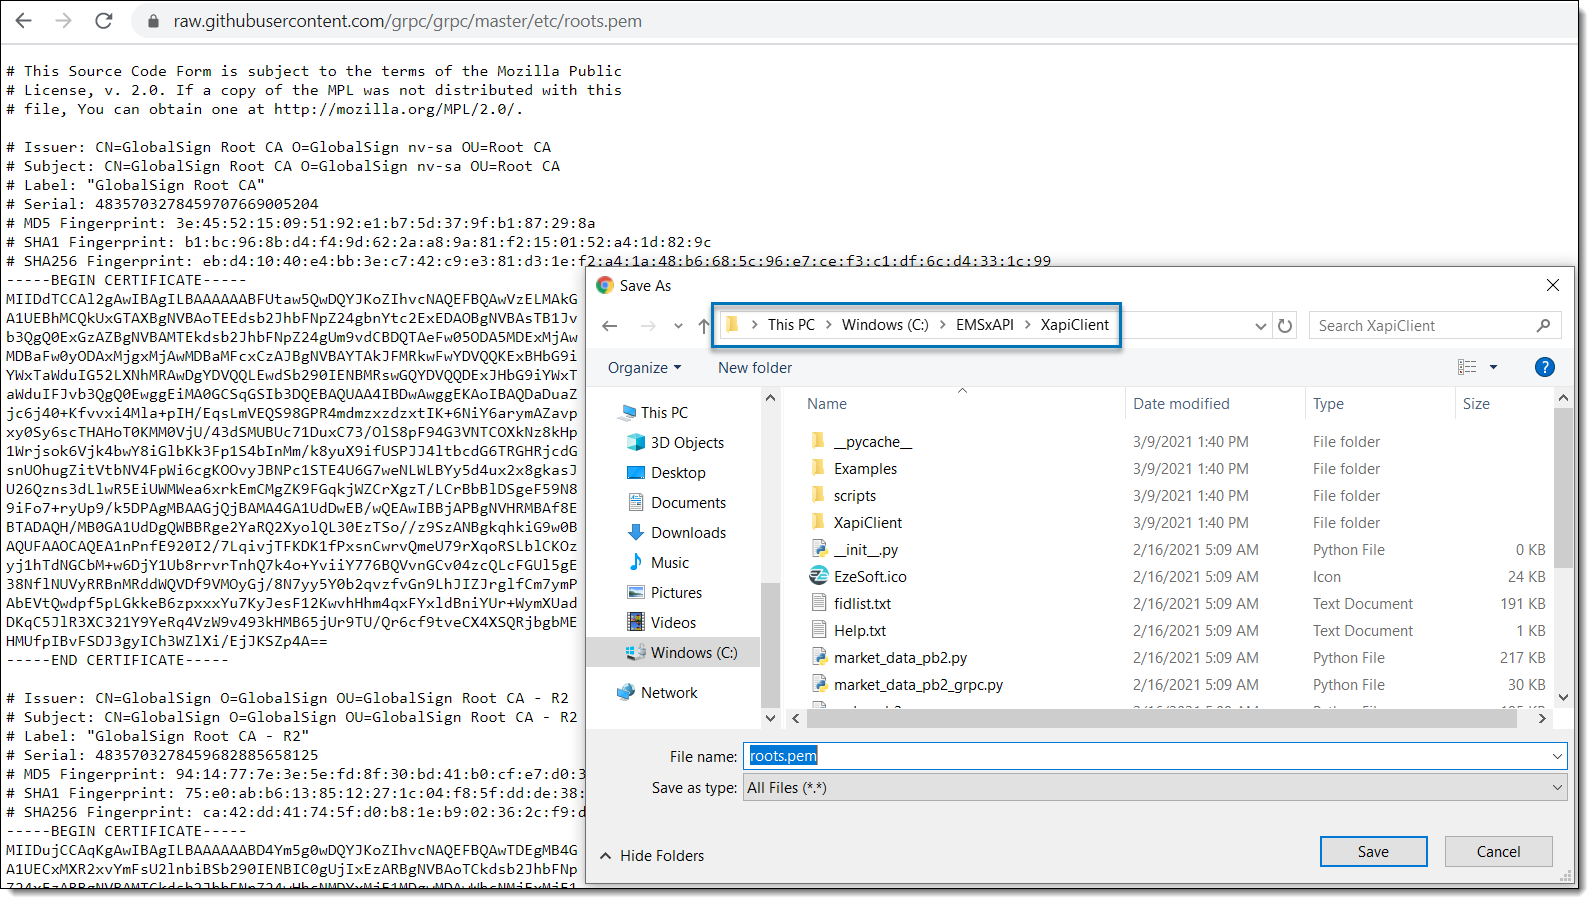Screen dimensions: 1594x904
Task: Click scroll-up arrow of navigation pane
Action: point(770,398)
